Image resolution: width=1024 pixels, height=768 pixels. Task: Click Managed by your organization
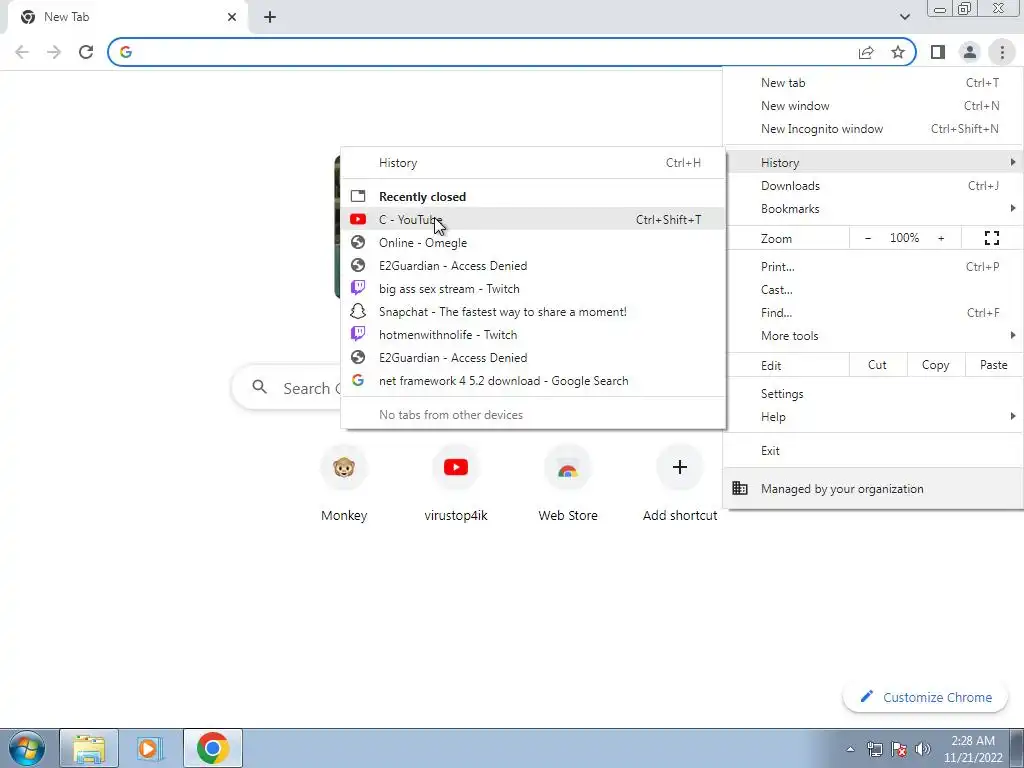pos(873,488)
